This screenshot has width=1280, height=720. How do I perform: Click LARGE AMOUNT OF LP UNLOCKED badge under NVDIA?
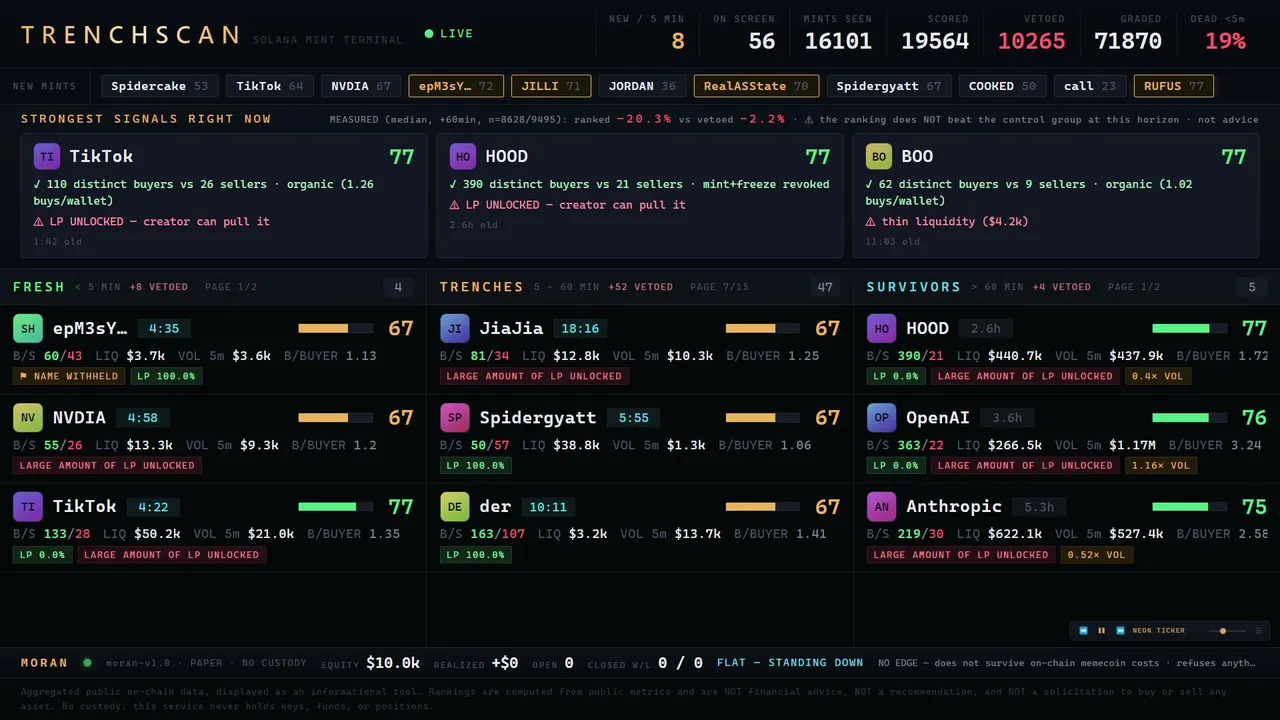coord(107,465)
